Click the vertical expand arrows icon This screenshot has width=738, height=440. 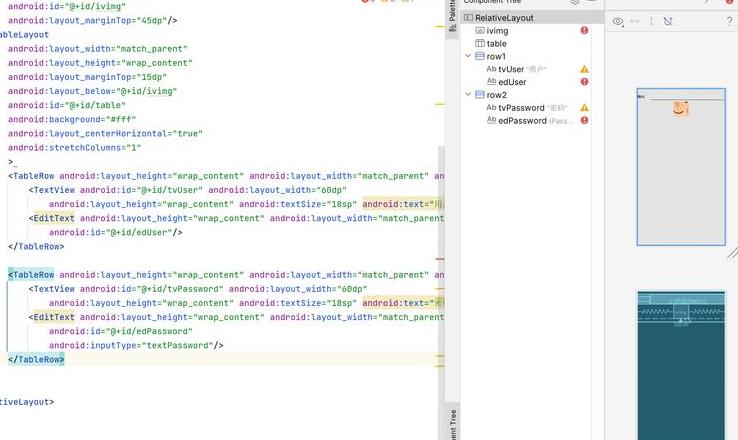pos(651,21)
